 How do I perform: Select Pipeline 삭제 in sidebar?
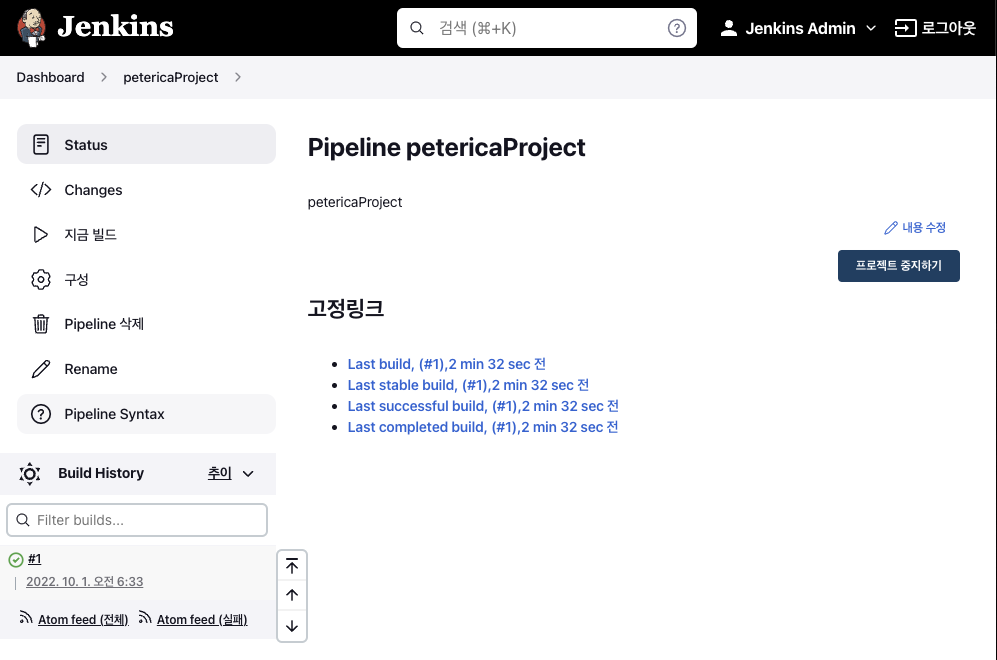point(146,324)
